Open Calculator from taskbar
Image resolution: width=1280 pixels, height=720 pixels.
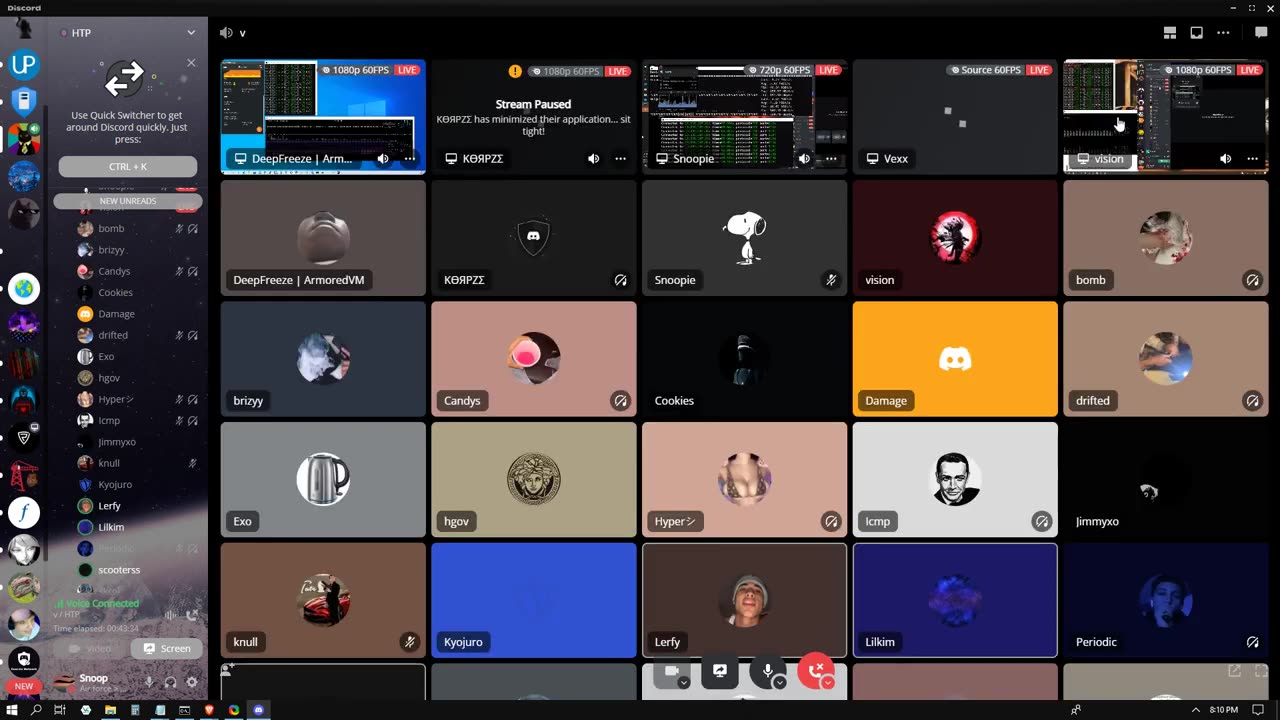click(x=135, y=710)
